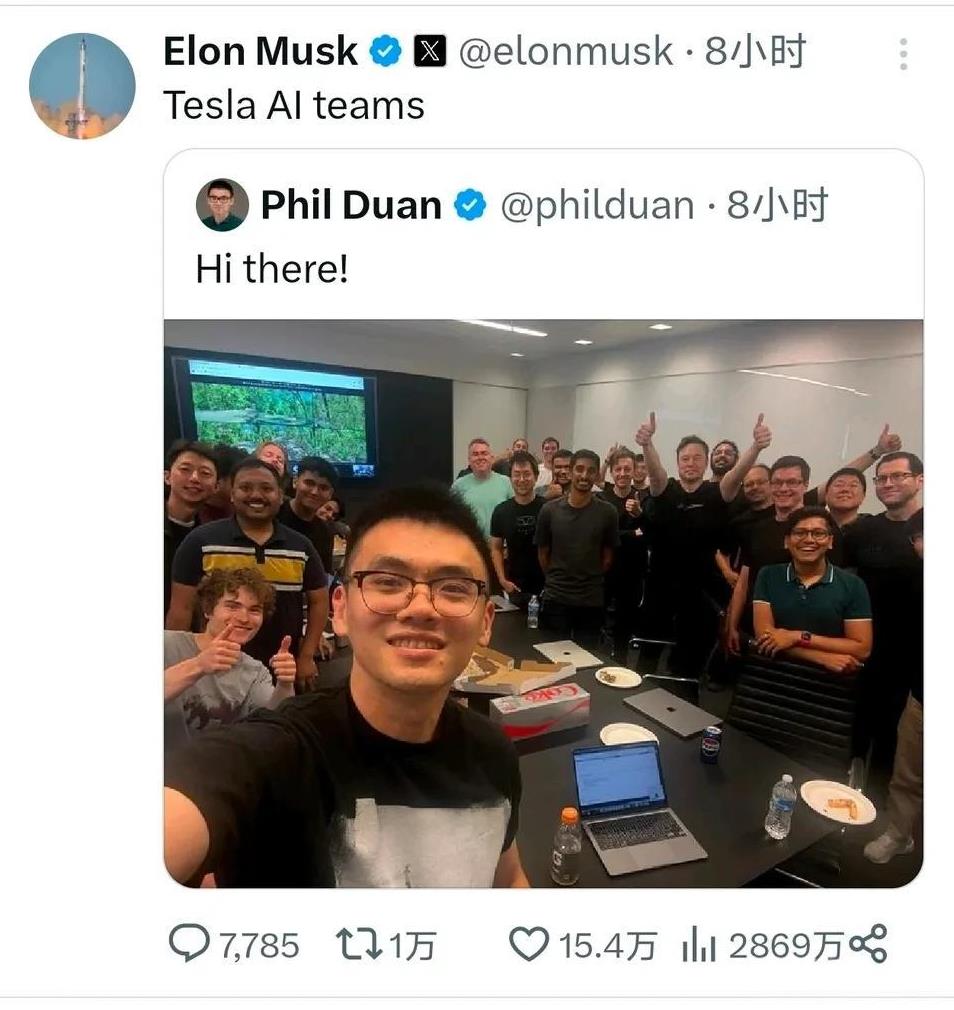Open the Elon Musk display name link
This screenshot has width=954, height=1010.
pyautogui.click(x=260, y=51)
